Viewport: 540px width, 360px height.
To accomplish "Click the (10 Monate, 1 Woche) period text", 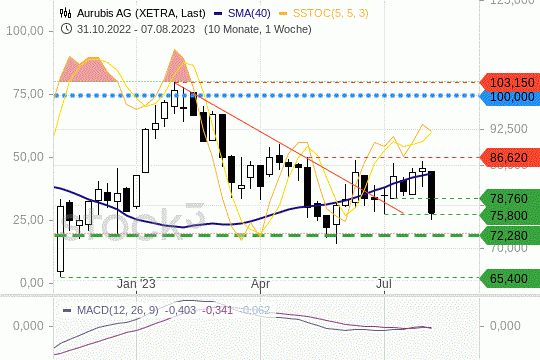I will point(258,29).
